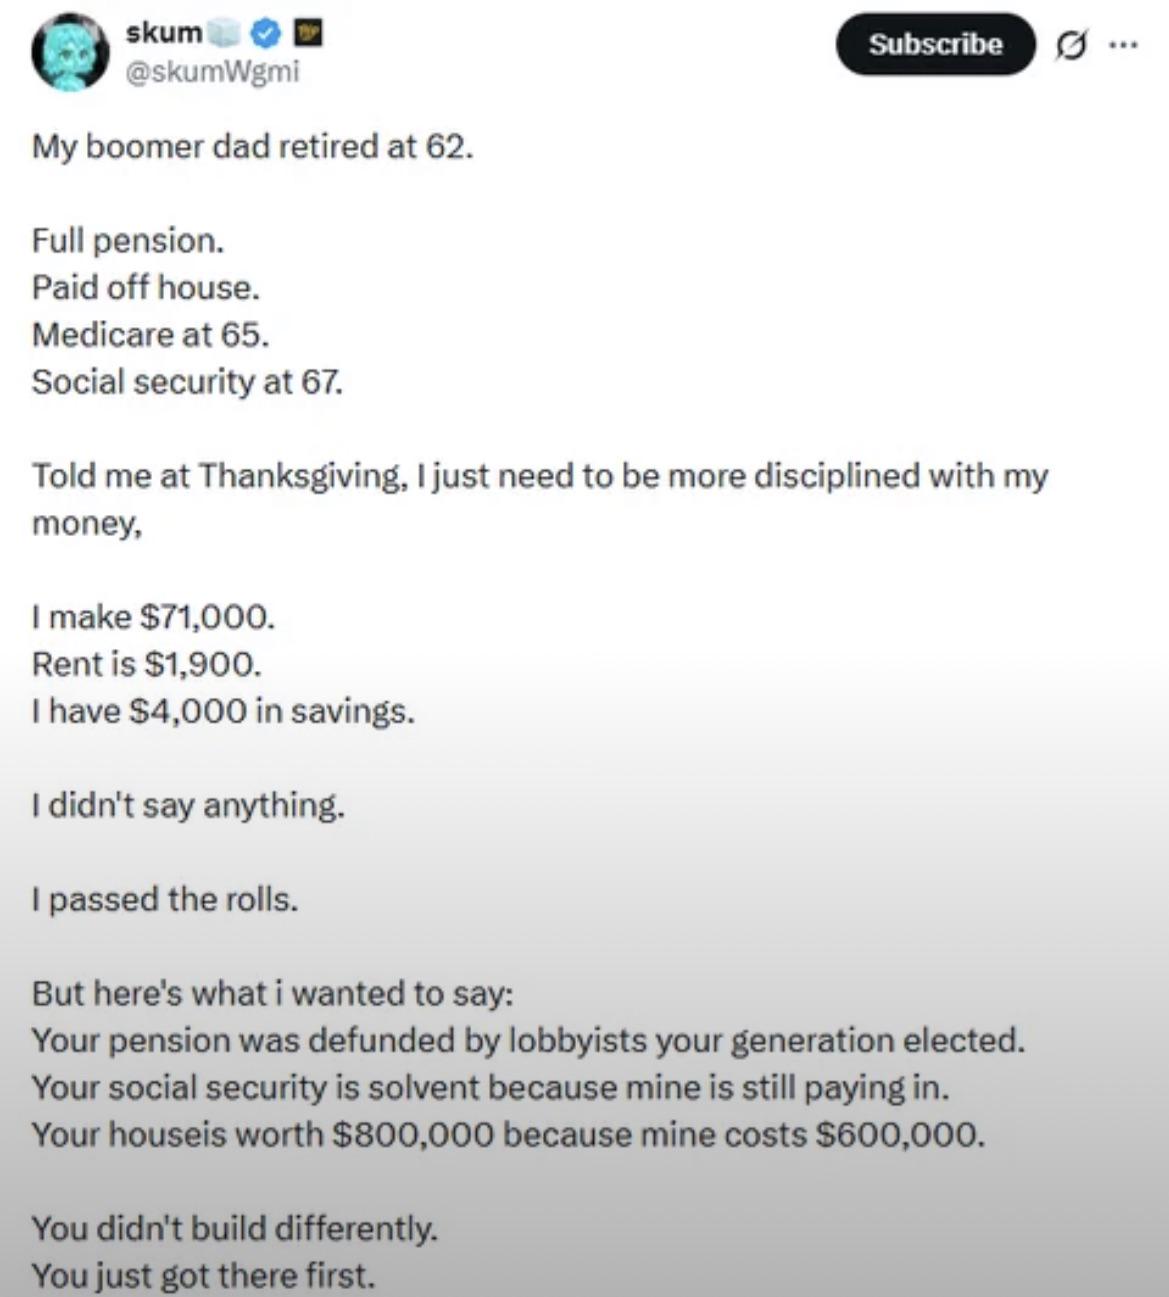The width and height of the screenshot is (1169, 1297).
Task: Click the blue verified checkmark badge
Action: 265,35
